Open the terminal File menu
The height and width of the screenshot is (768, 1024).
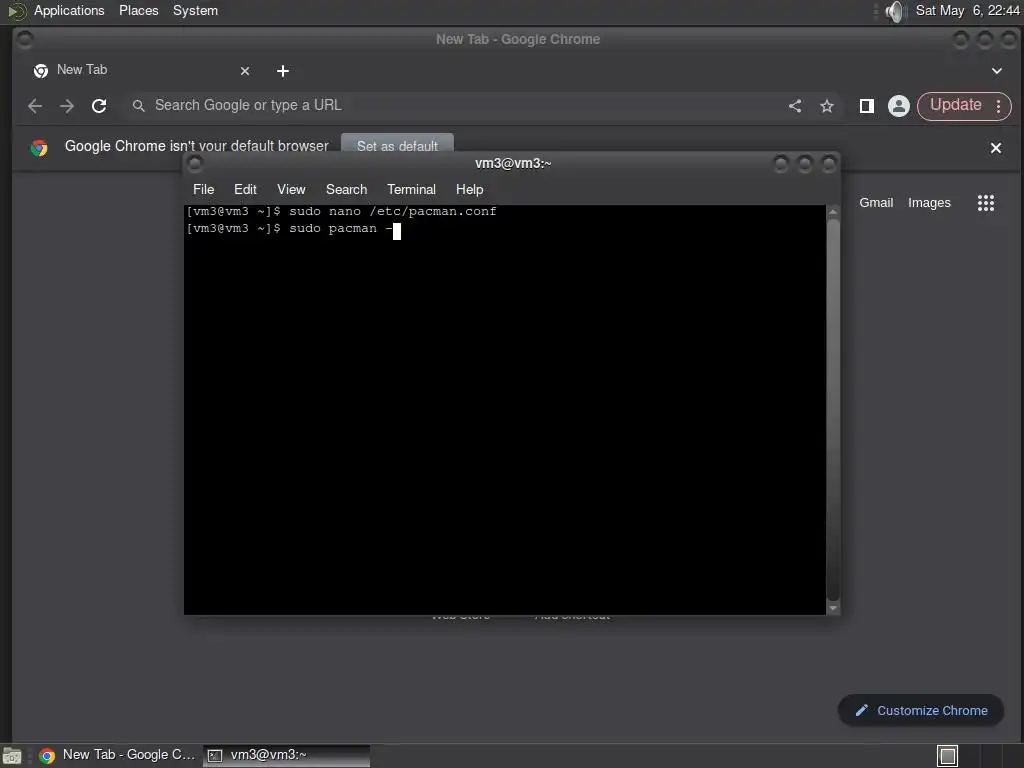pos(203,189)
